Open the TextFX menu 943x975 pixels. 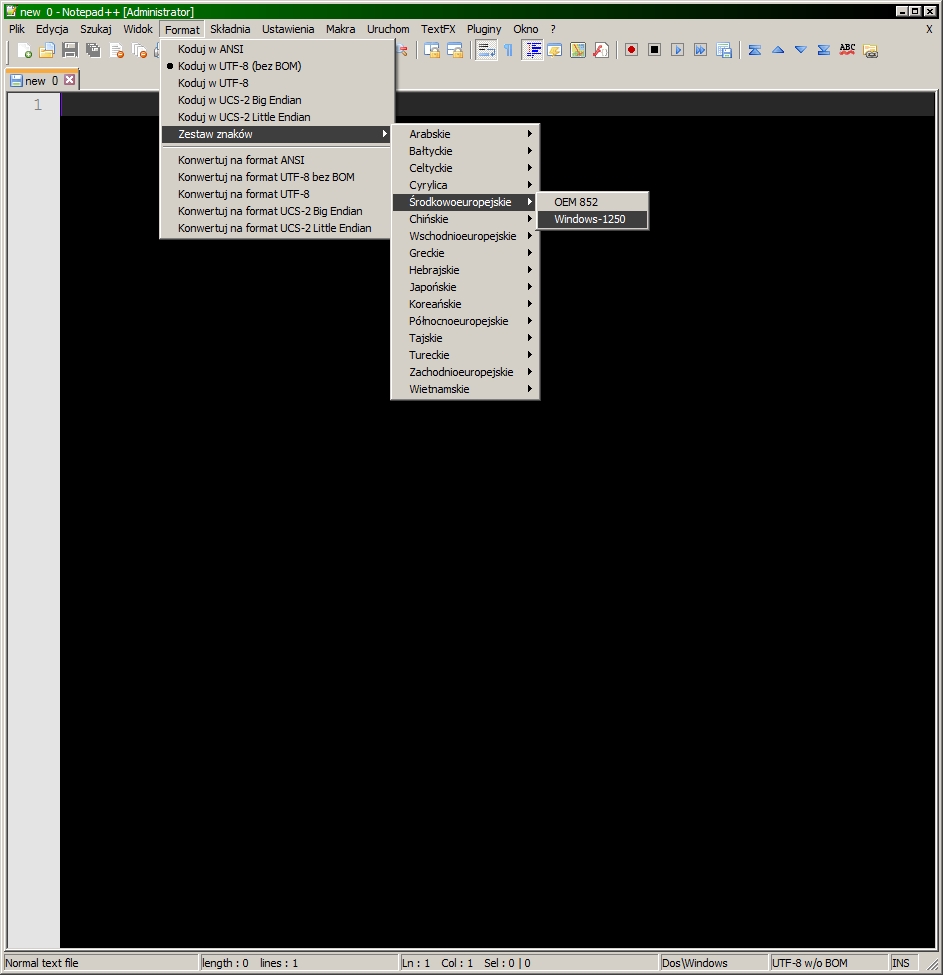pos(438,29)
